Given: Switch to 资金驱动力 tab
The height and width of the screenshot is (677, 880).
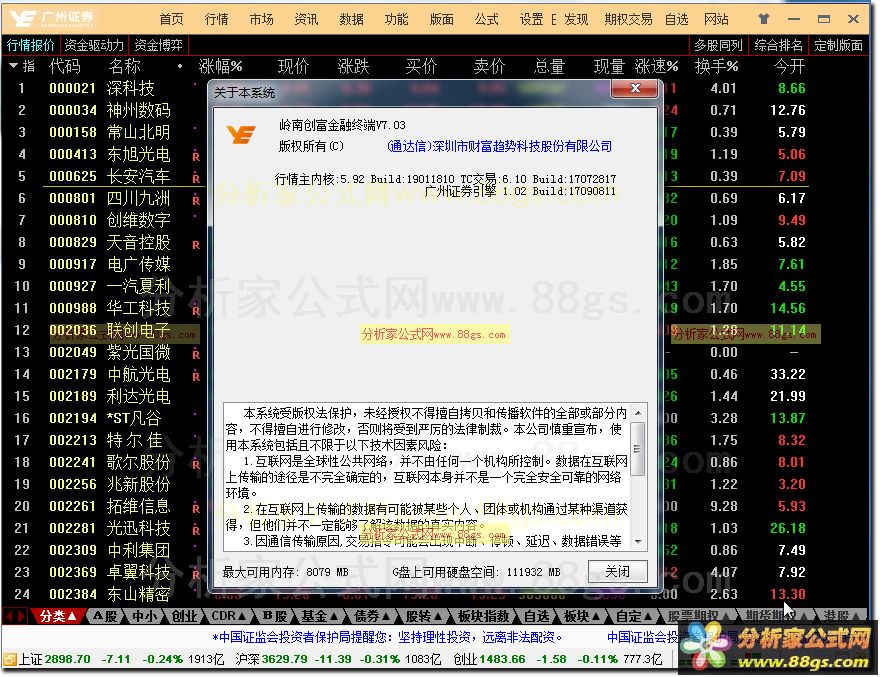Looking at the screenshot, I should [x=94, y=45].
